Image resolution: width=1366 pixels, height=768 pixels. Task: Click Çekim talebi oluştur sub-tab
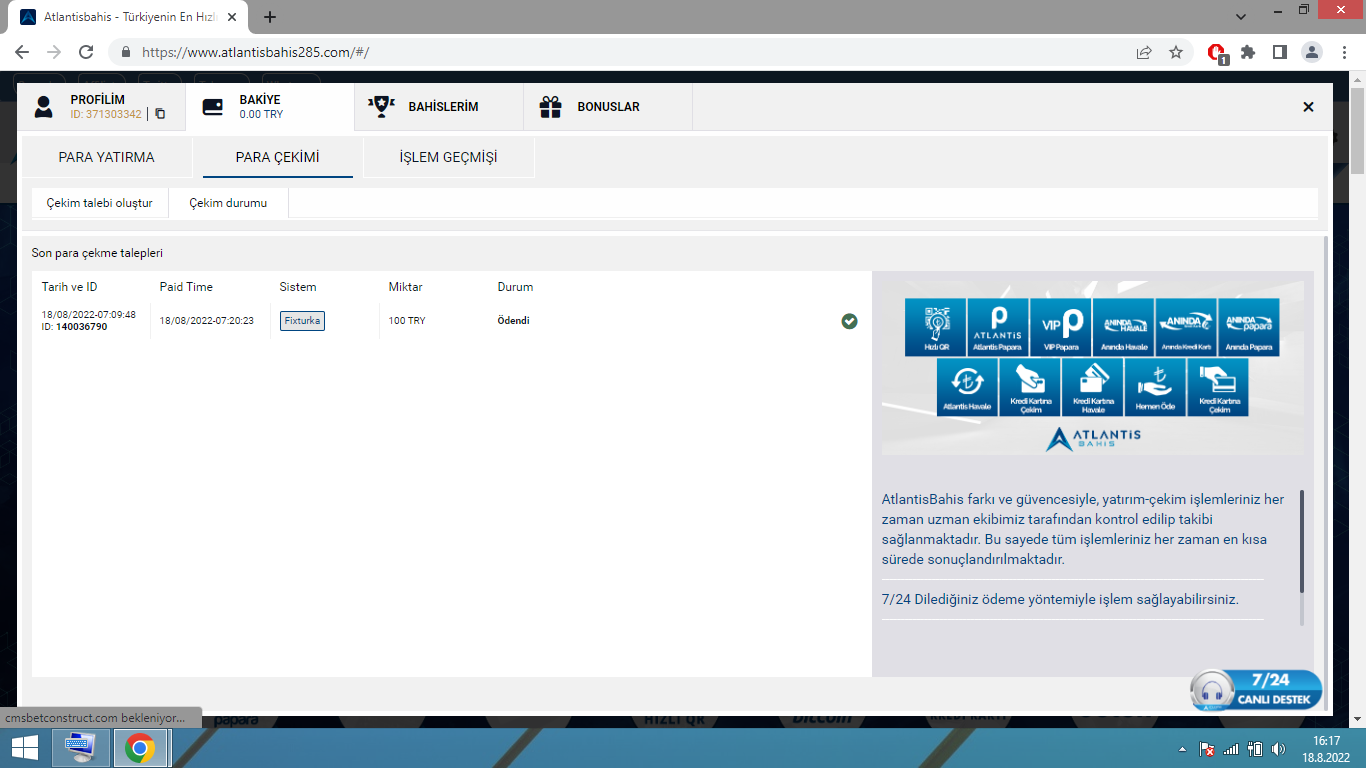pos(99,203)
